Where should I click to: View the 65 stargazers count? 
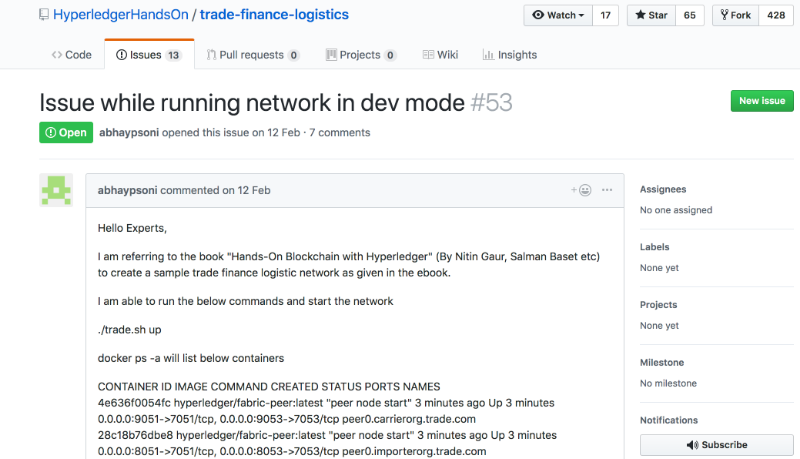coord(690,15)
